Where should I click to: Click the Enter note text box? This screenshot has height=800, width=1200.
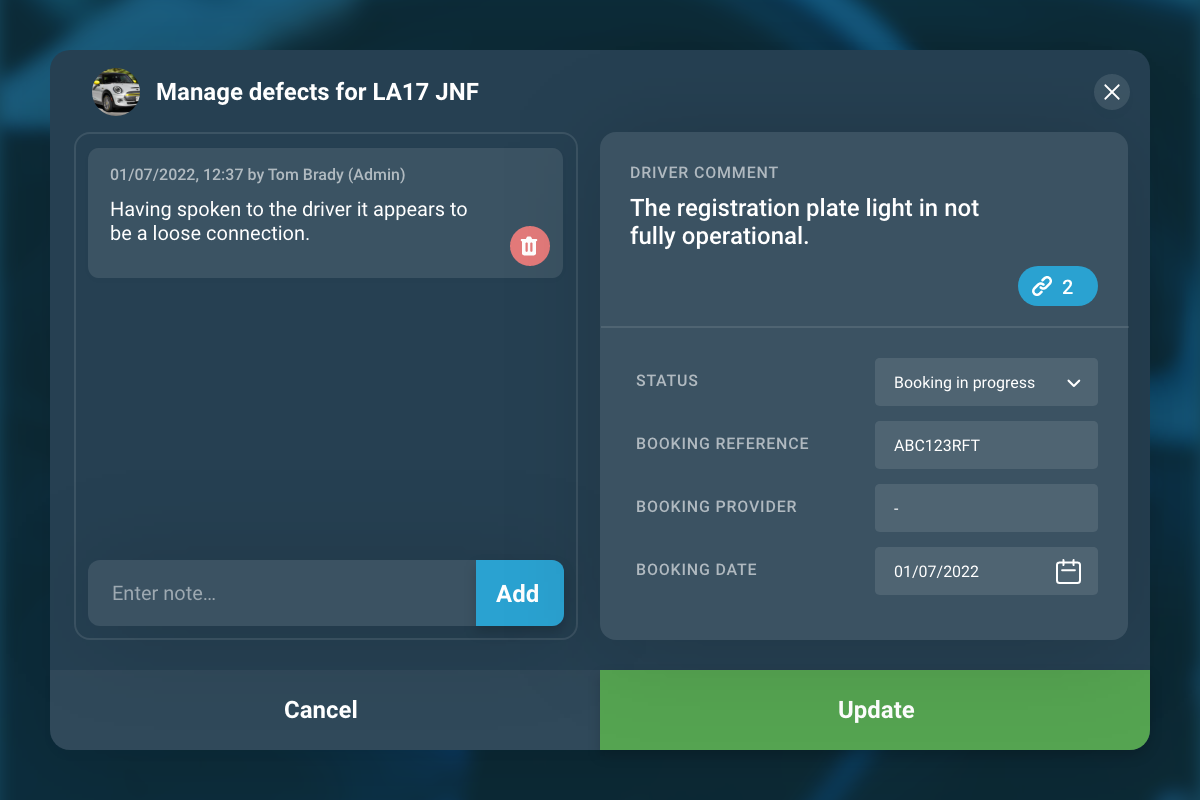[x=282, y=593]
